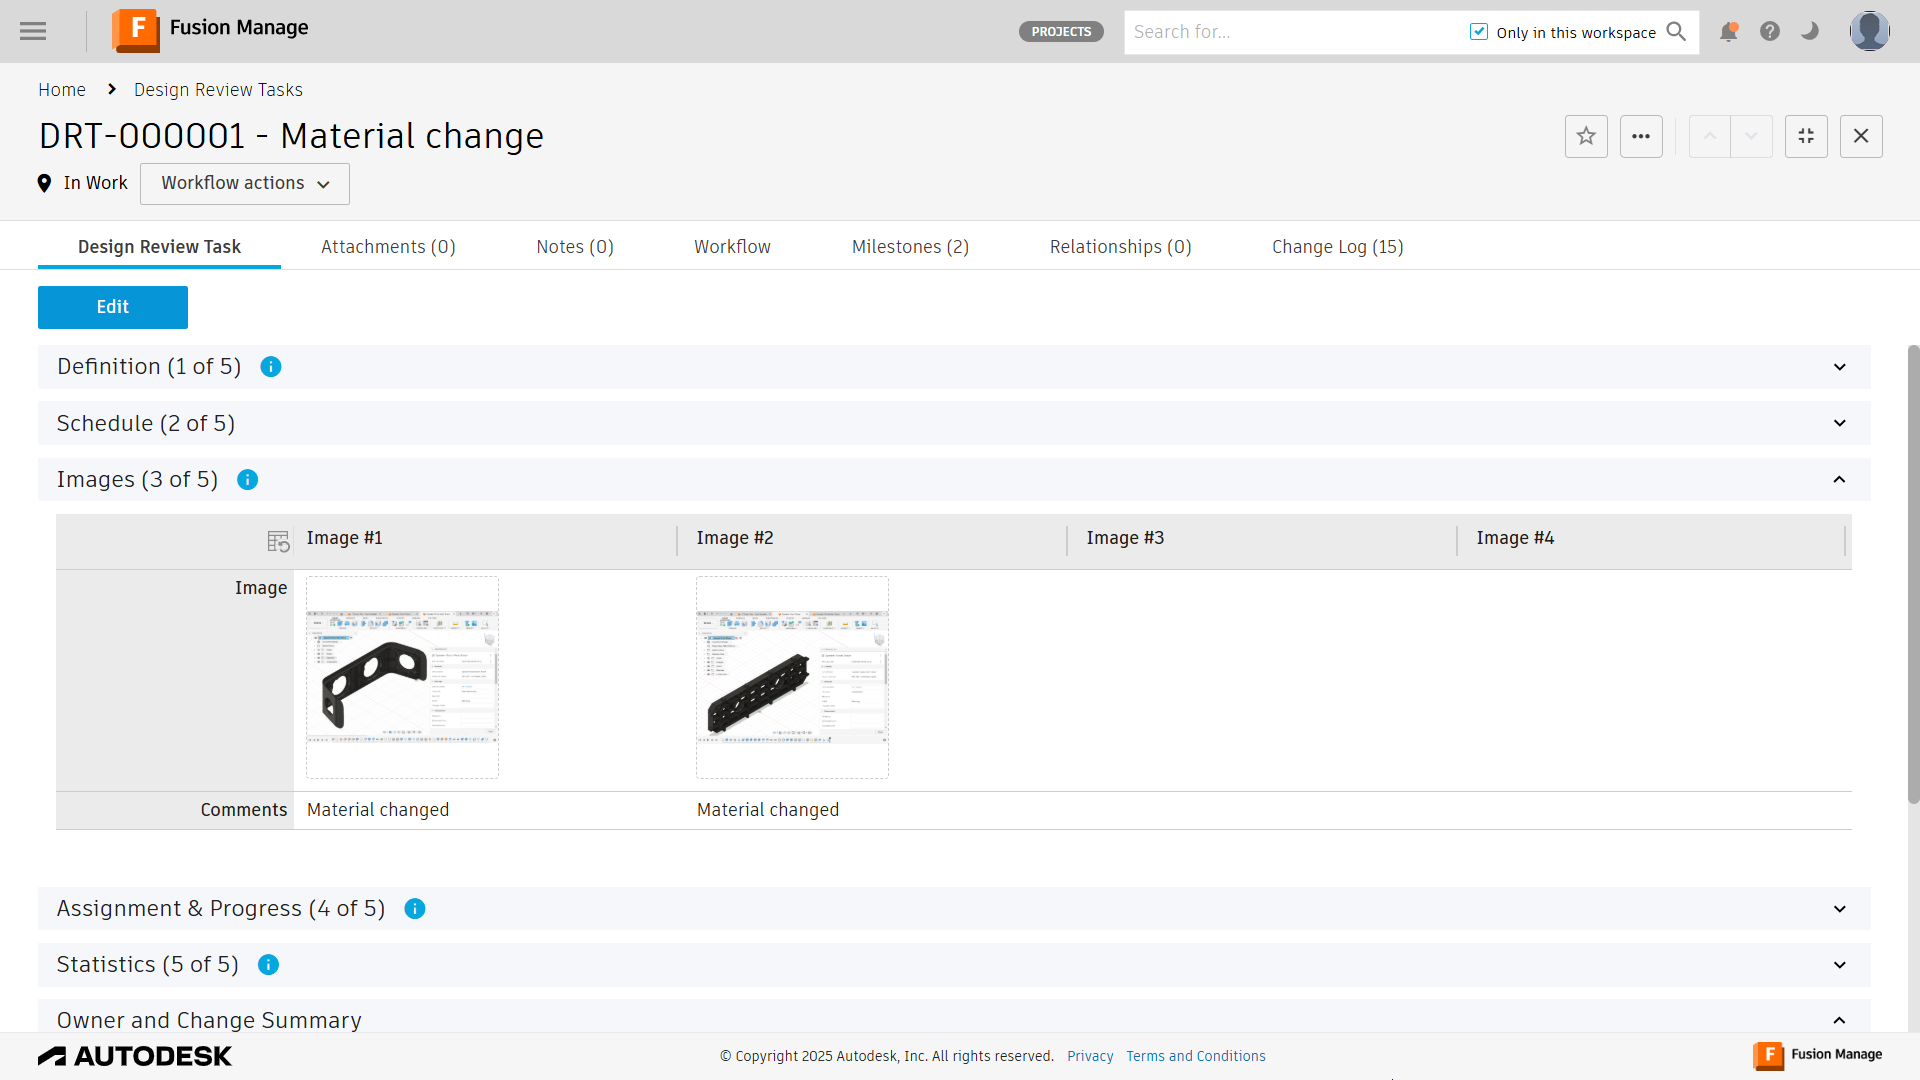
Task: Open the hamburger navigation menu
Action: (x=33, y=31)
